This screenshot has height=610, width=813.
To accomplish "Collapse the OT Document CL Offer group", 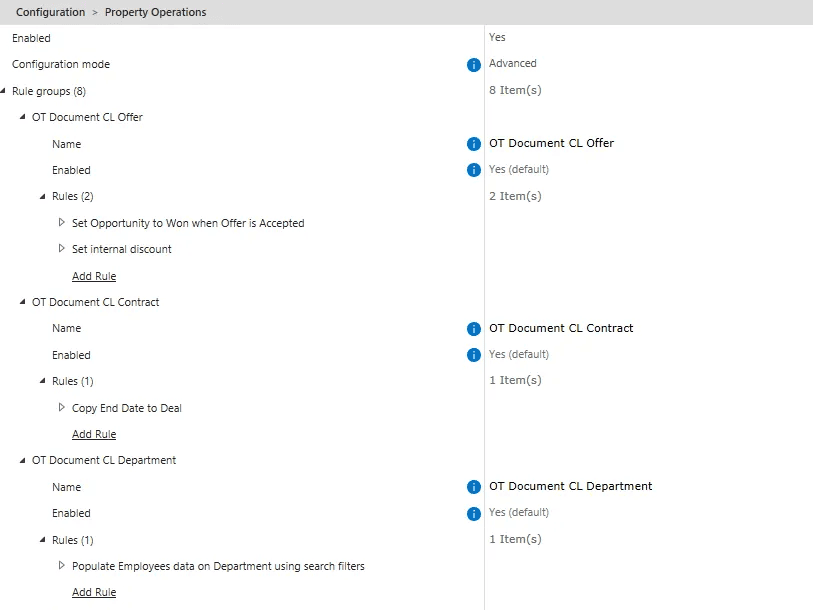I will 23,117.
